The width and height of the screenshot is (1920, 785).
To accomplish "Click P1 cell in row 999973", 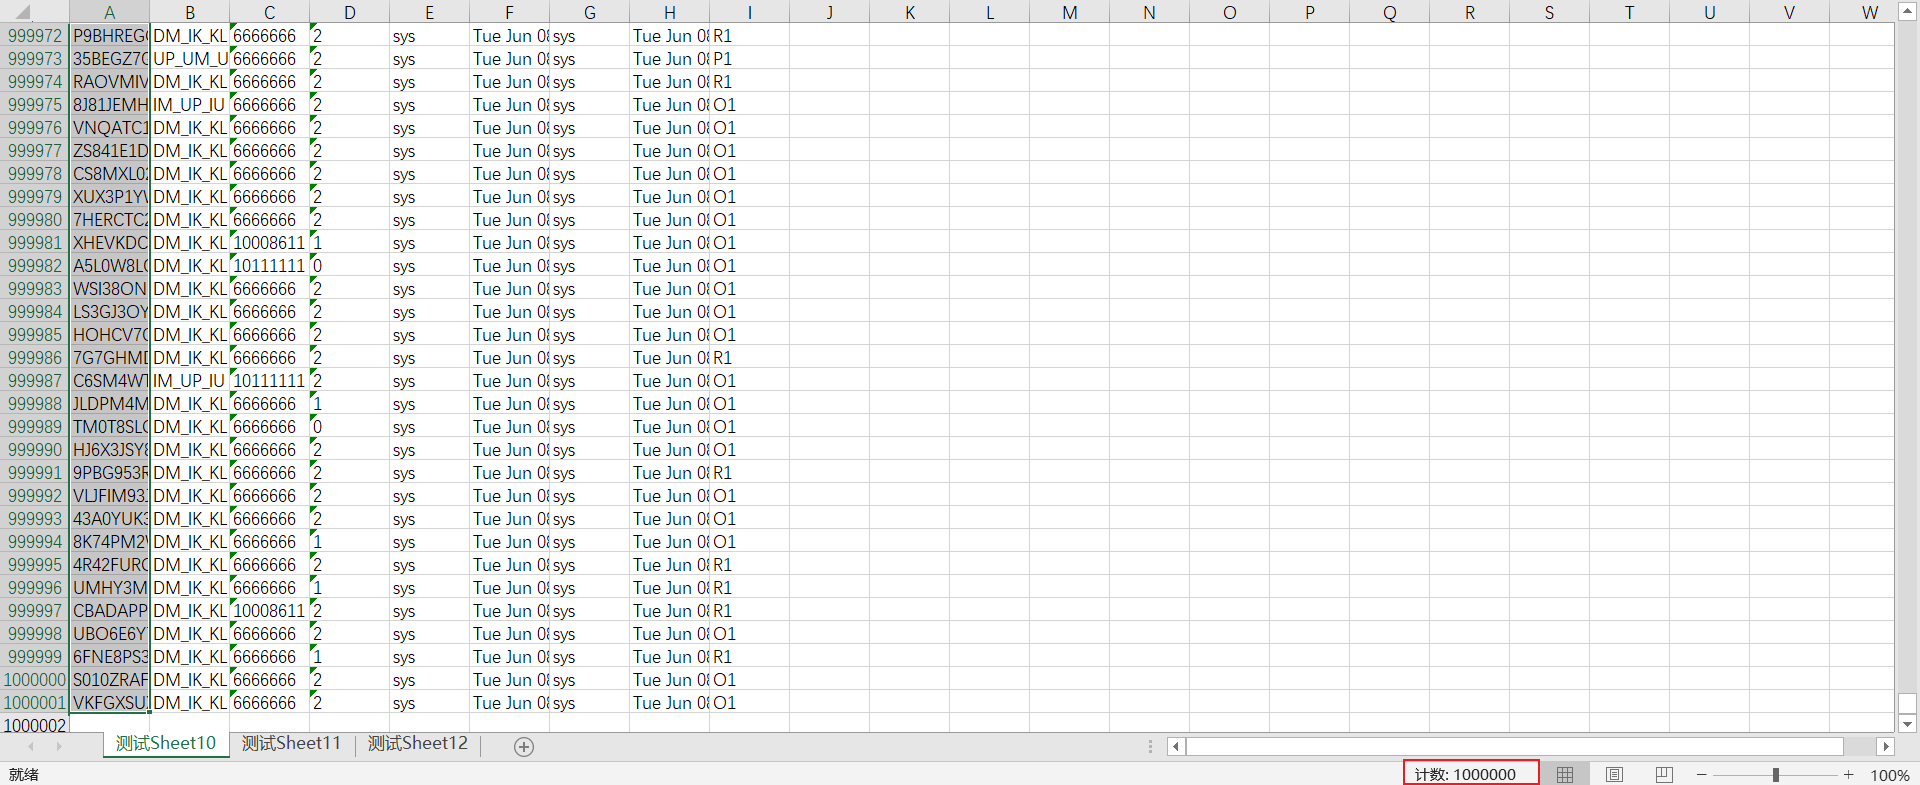I will coord(750,59).
